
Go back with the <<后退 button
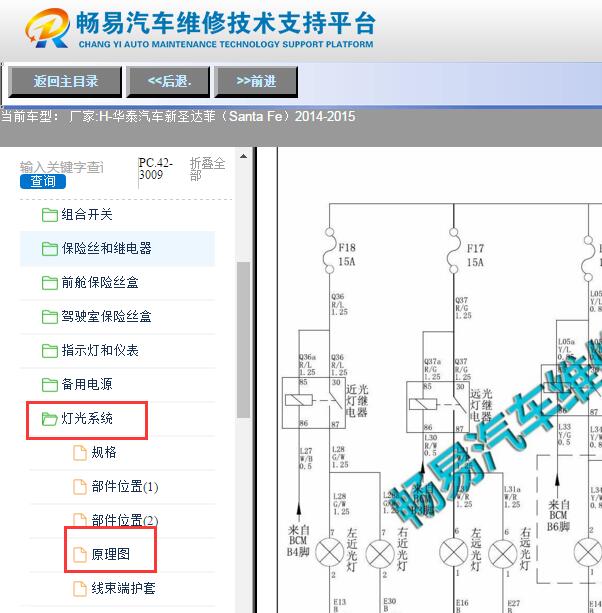coord(168,81)
